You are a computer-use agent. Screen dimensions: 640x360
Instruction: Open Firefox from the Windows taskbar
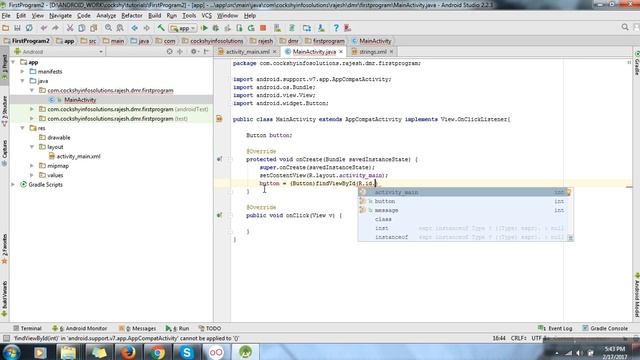coord(128,352)
